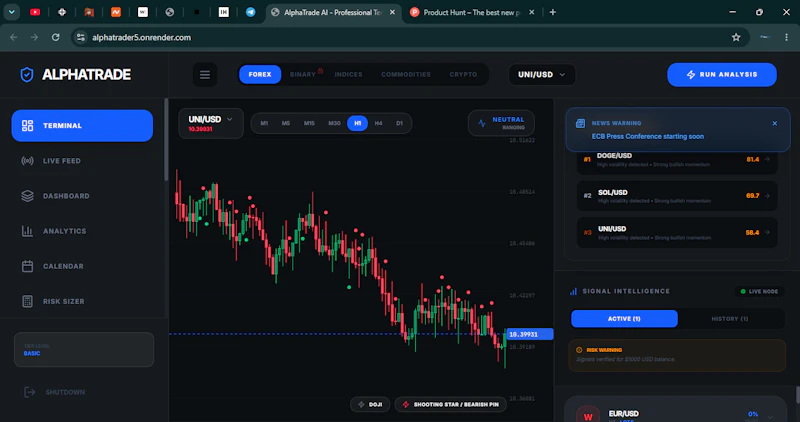Click the Live Feed broadcast icon
The height and width of the screenshot is (422, 800).
click(x=28, y=161)
